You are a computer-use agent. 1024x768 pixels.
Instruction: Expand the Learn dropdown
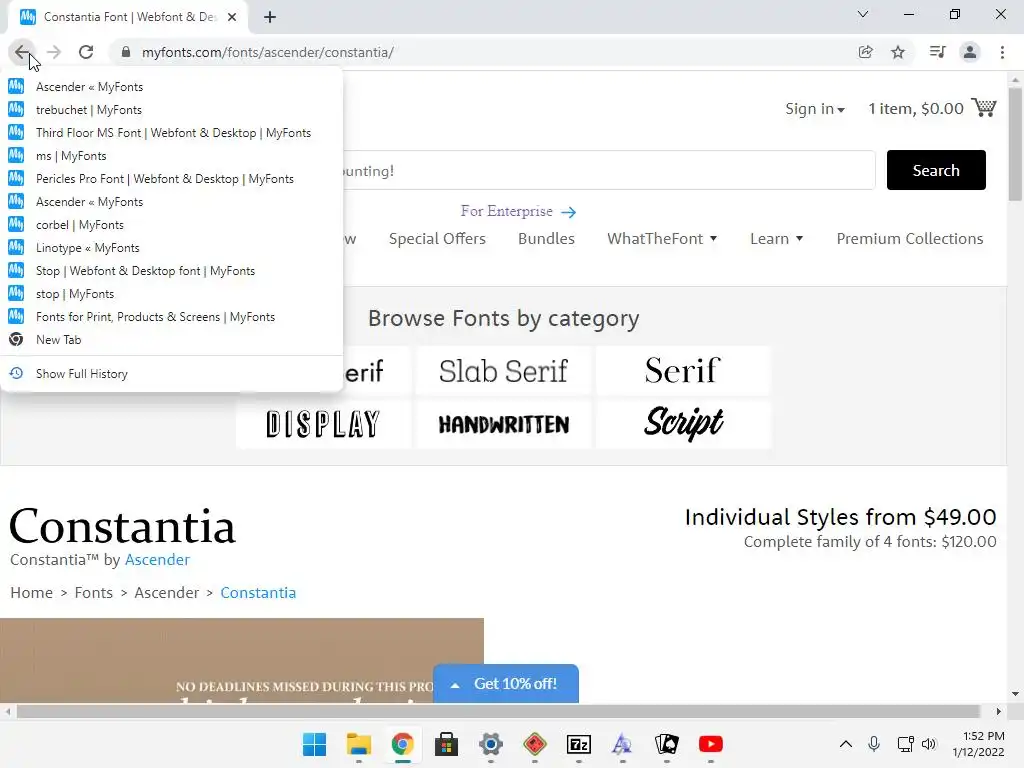[776, 239]
